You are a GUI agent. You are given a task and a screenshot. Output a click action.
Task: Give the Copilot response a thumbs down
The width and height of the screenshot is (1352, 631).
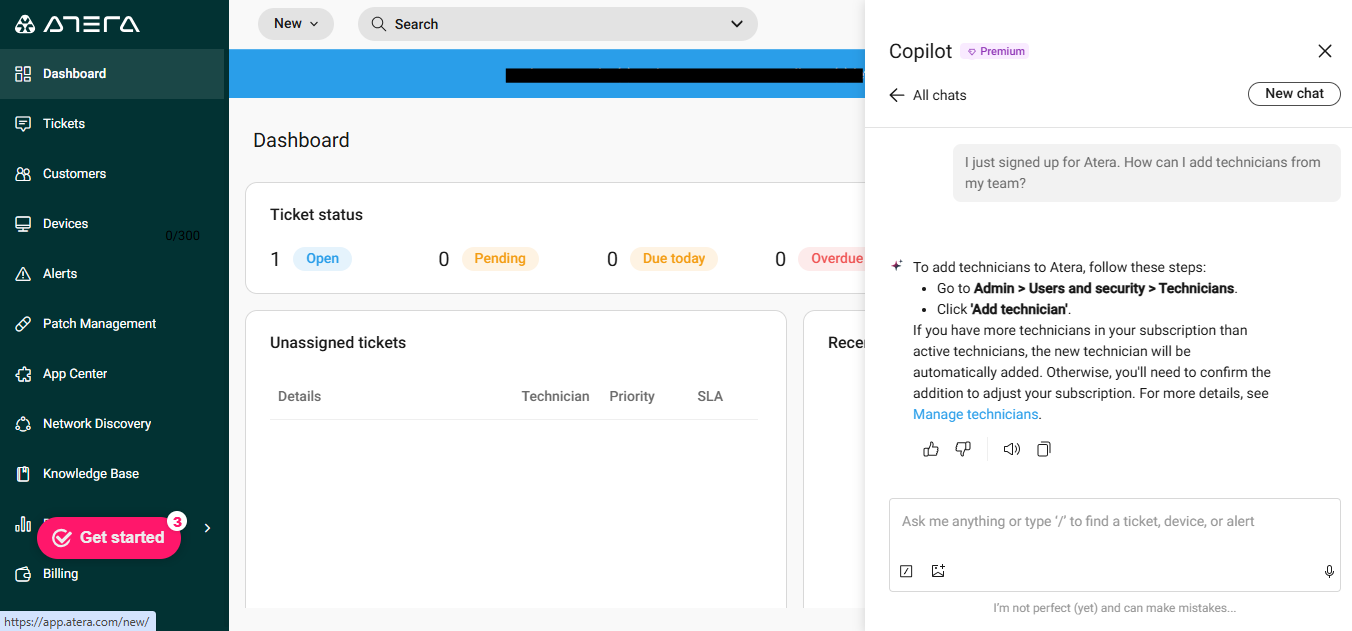(x=963, y=450)
